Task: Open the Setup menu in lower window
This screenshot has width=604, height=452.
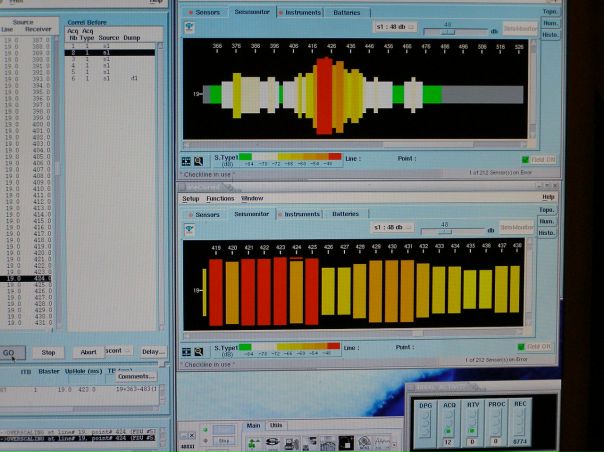Action: pos(191,199)
